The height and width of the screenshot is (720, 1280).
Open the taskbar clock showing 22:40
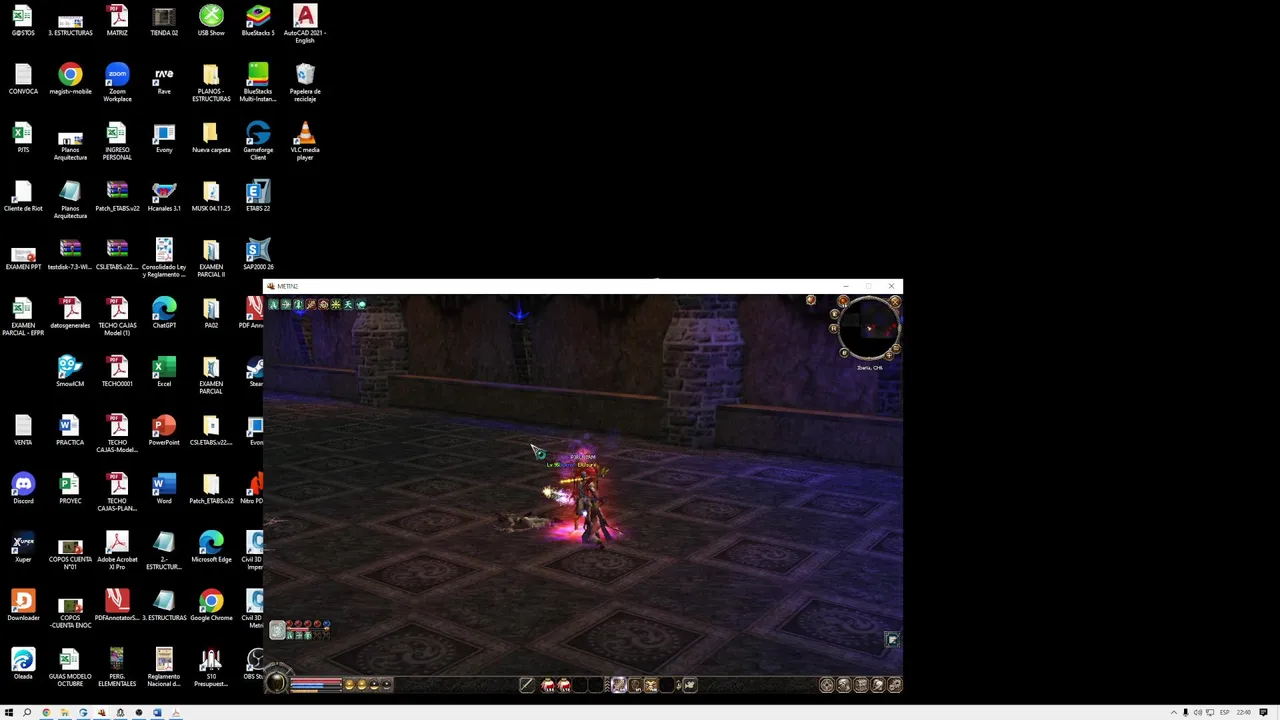1244,713
